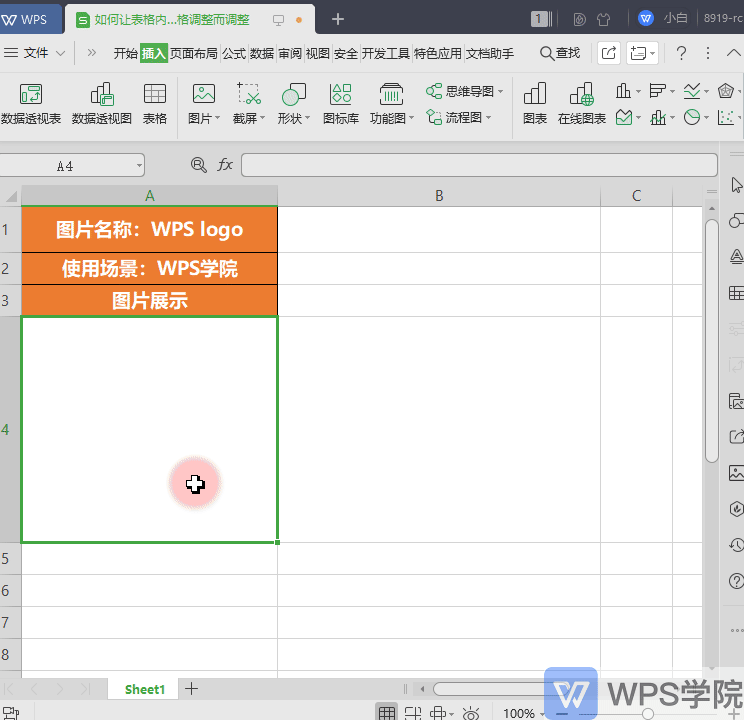
Task: Insert a mind map (思维导图)
Action: 465,91
